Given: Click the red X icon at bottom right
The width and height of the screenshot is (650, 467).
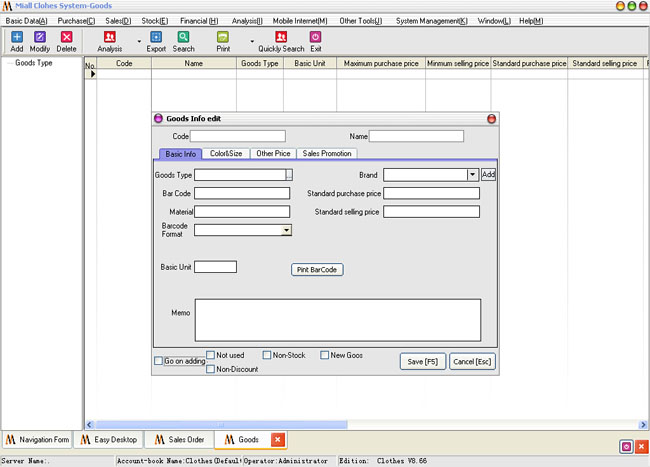Looking at the screenshot, I should tap(641, 446).
